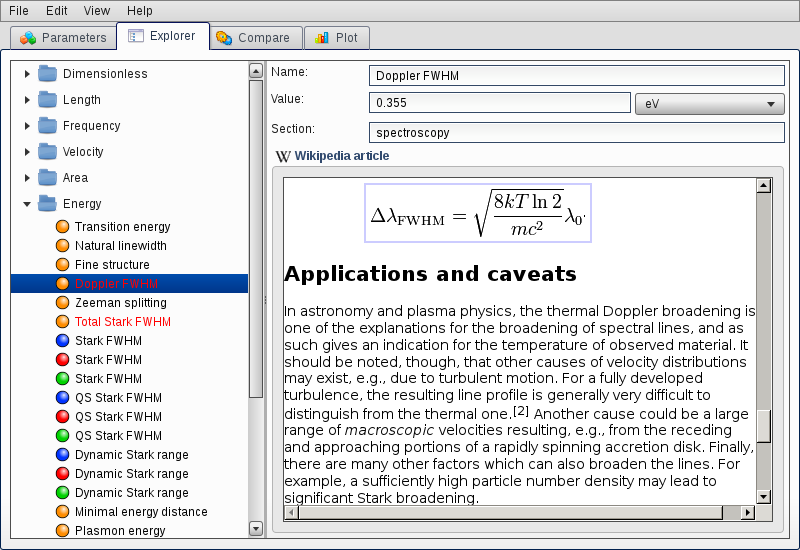The width and height of the screenshot is (800, 550).
Task: Select the Natural linewidth item
Action: (121, 245)
